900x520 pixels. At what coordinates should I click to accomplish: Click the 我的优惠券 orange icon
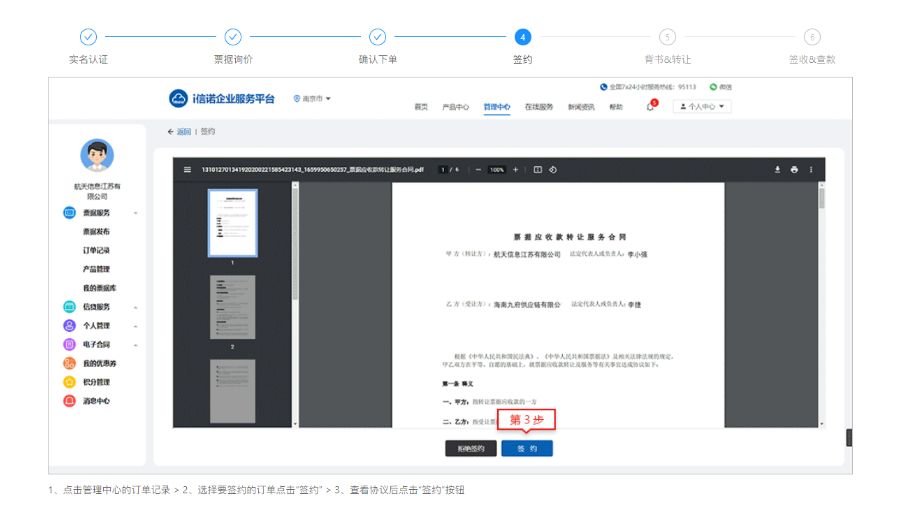pos(69,363)
